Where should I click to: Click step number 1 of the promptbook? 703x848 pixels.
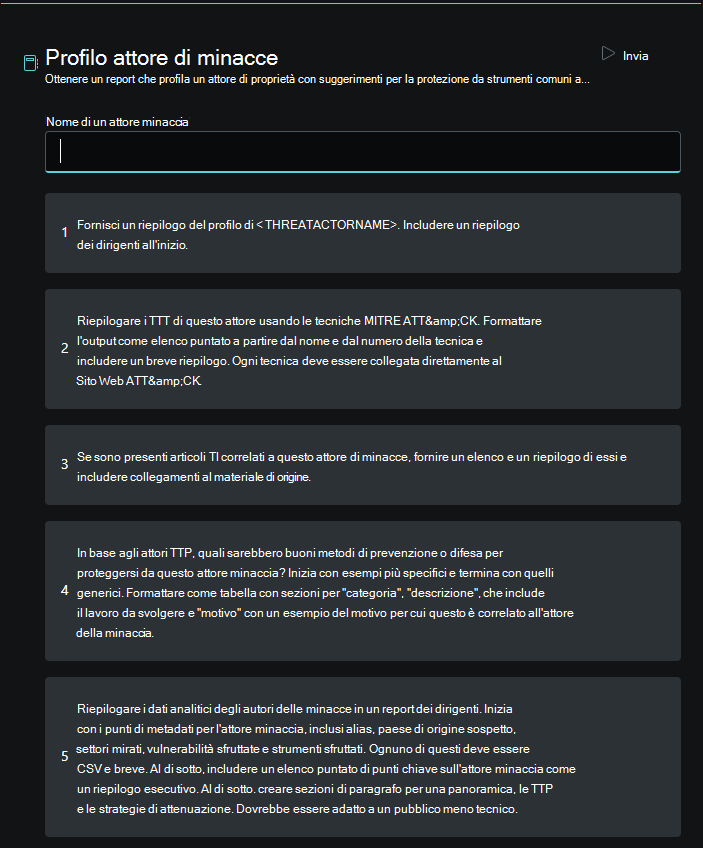(64, 233)
